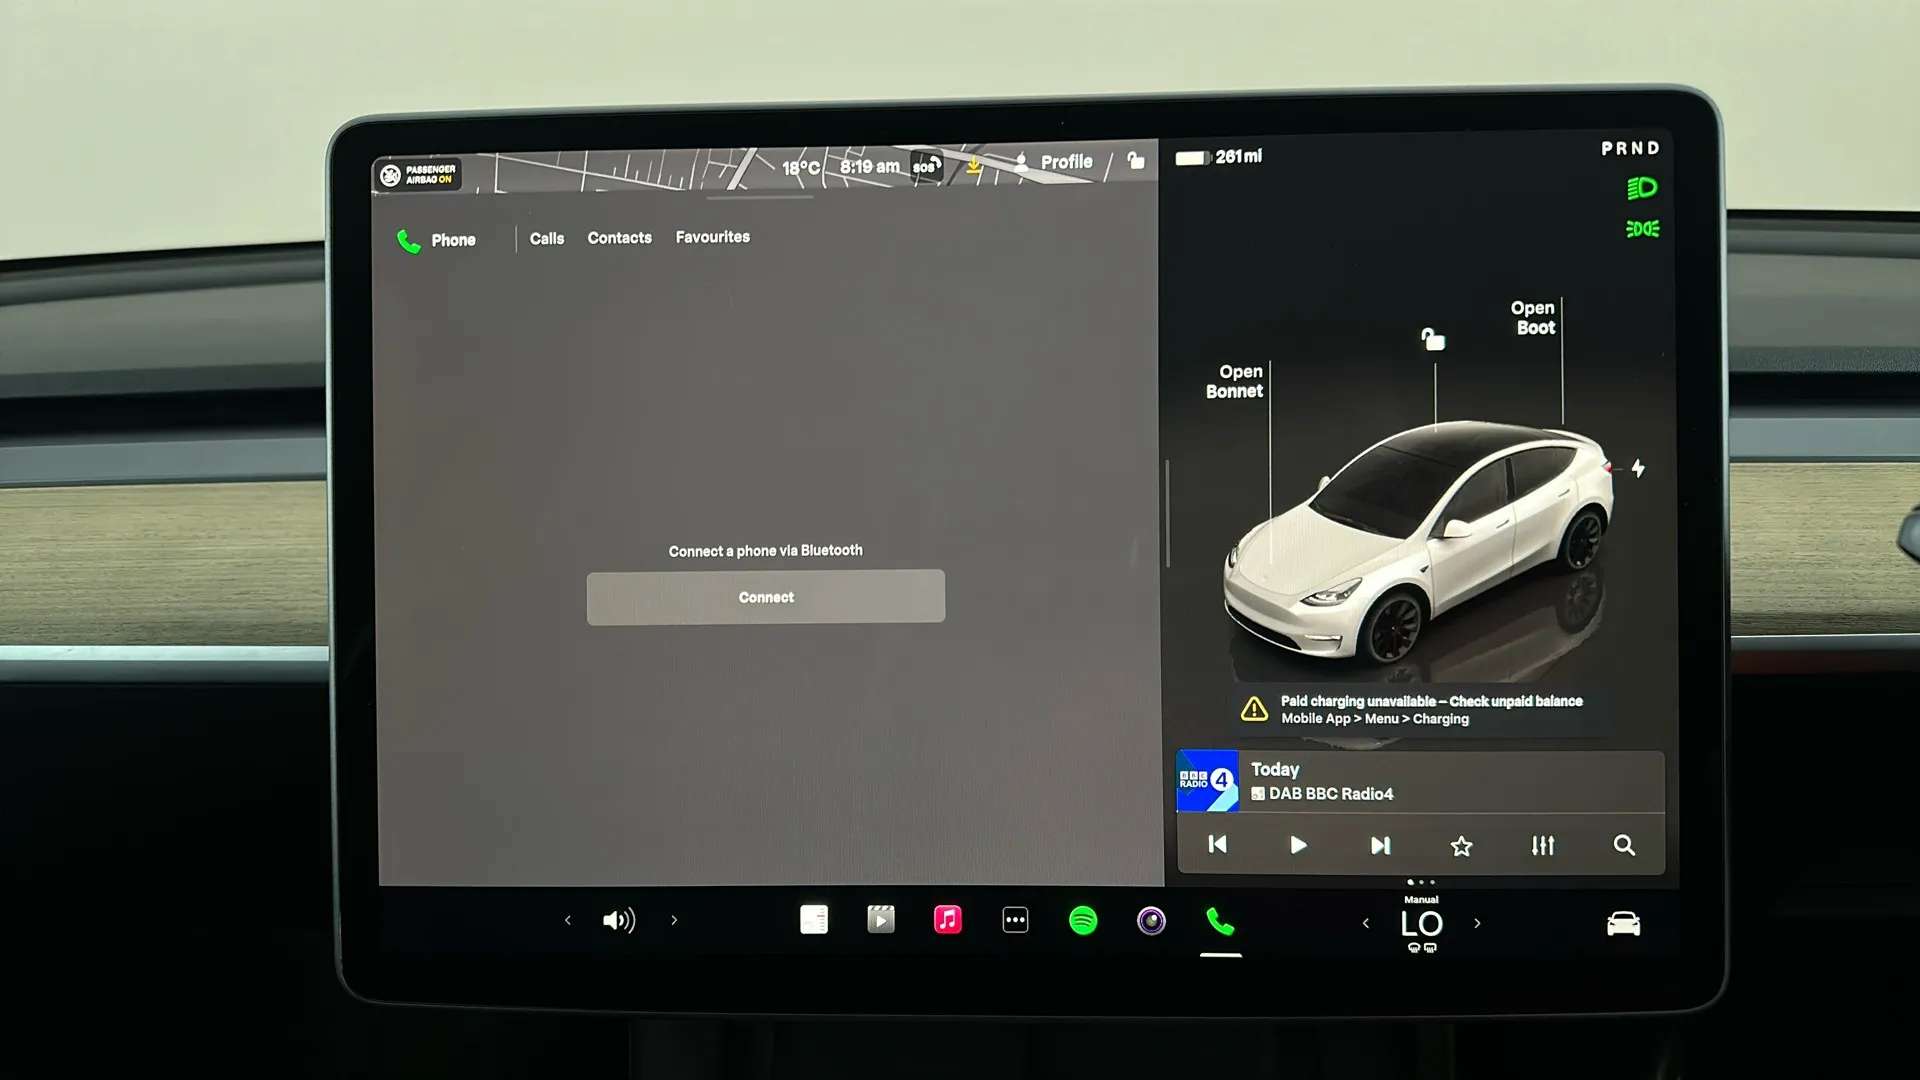The height and width of the screenshot is (1080, 1920).
Task: Tap the Connect Bluetooth phone button
Action: [765, 597]
